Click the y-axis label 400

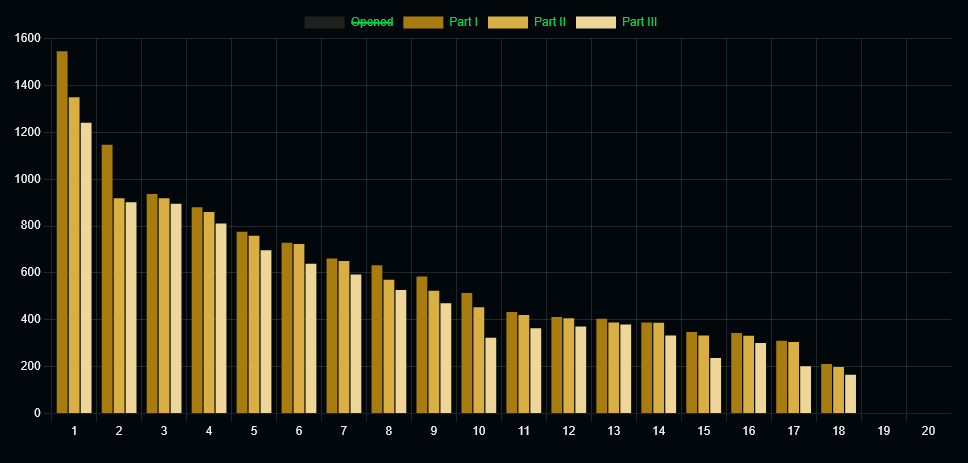30,320
